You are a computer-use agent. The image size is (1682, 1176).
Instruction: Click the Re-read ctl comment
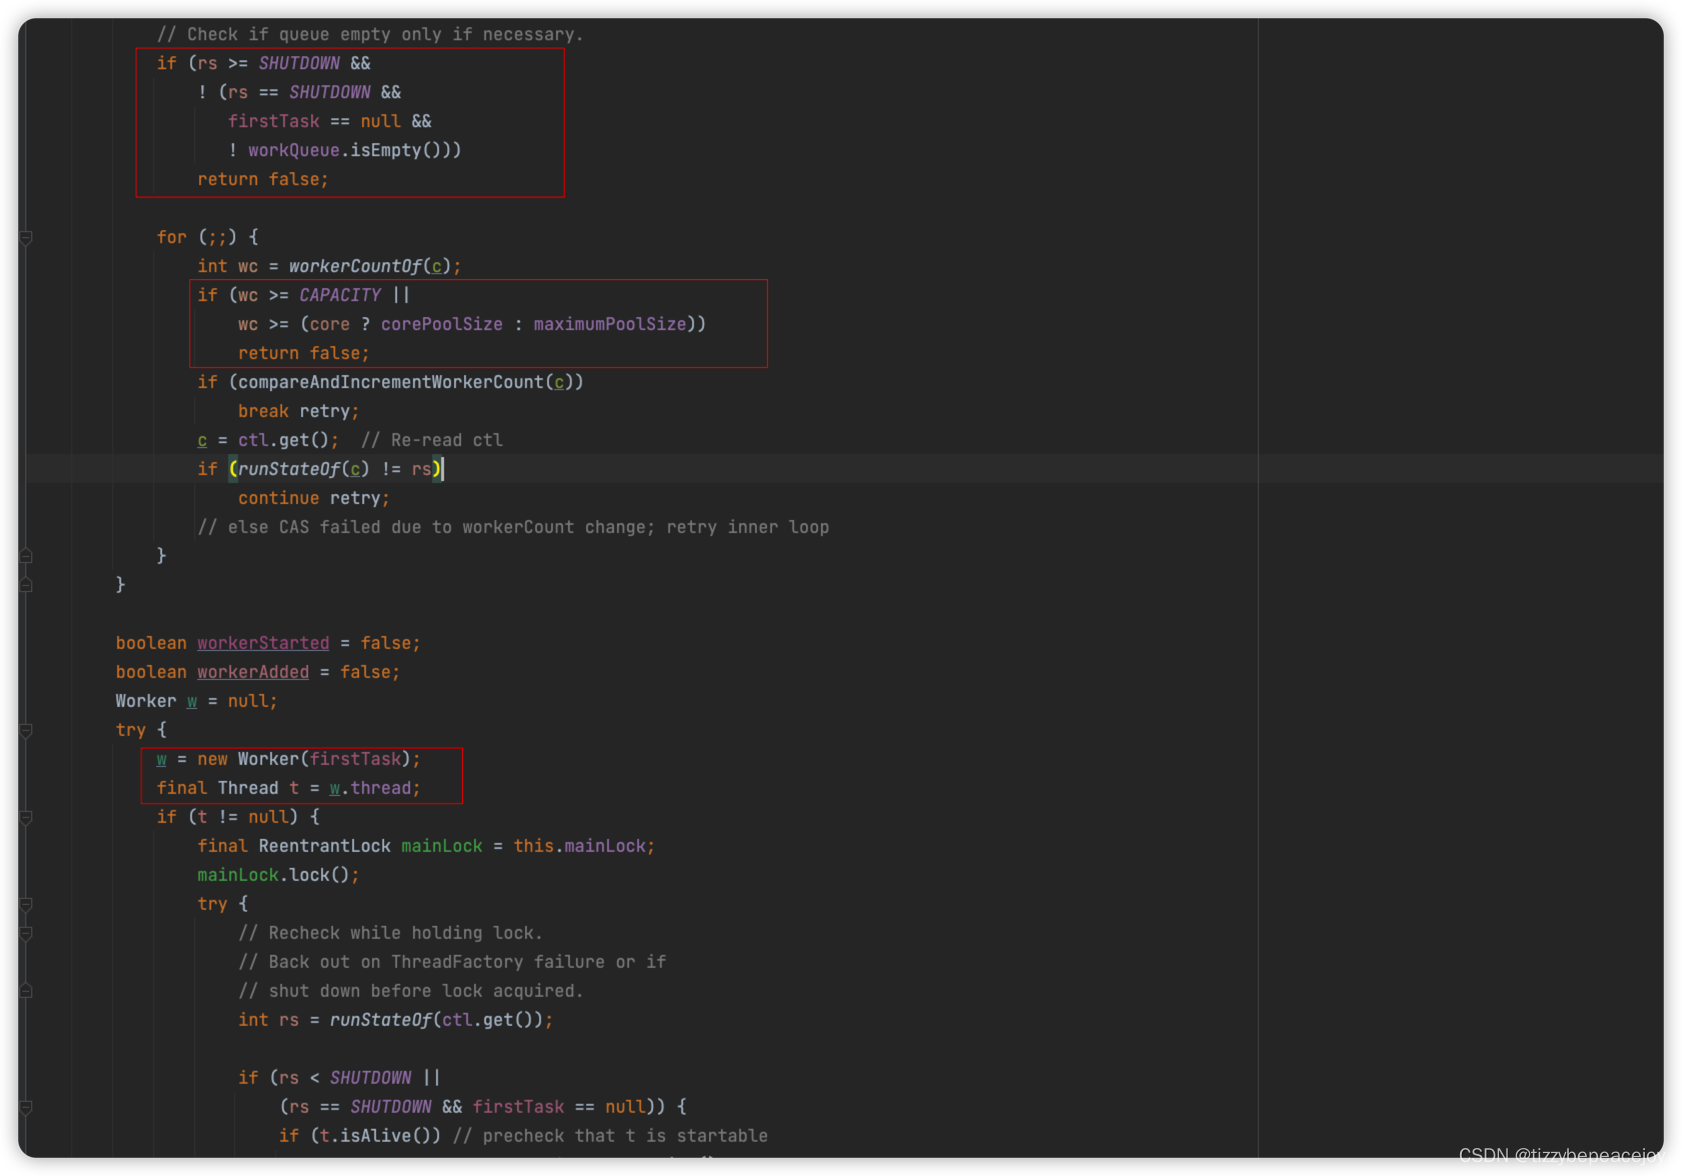pos(432,440)
